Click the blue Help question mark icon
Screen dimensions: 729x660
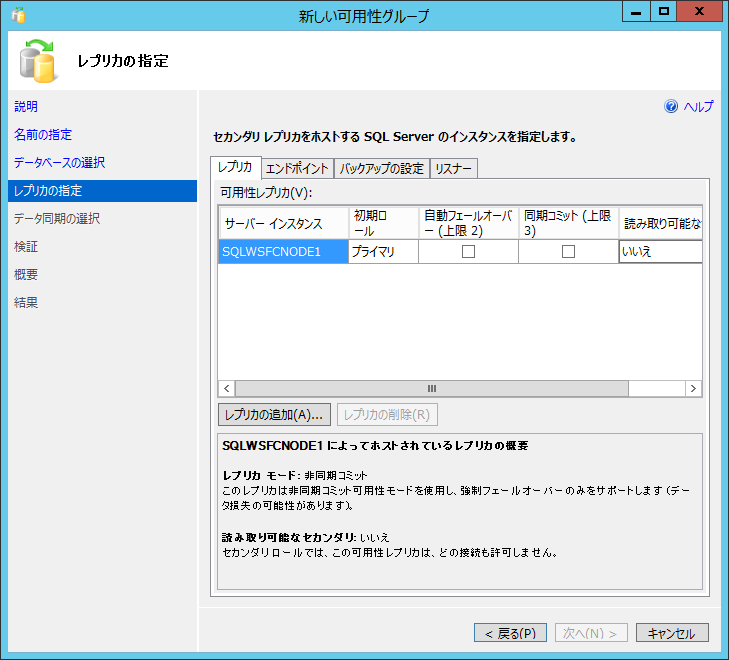[671, 106]
